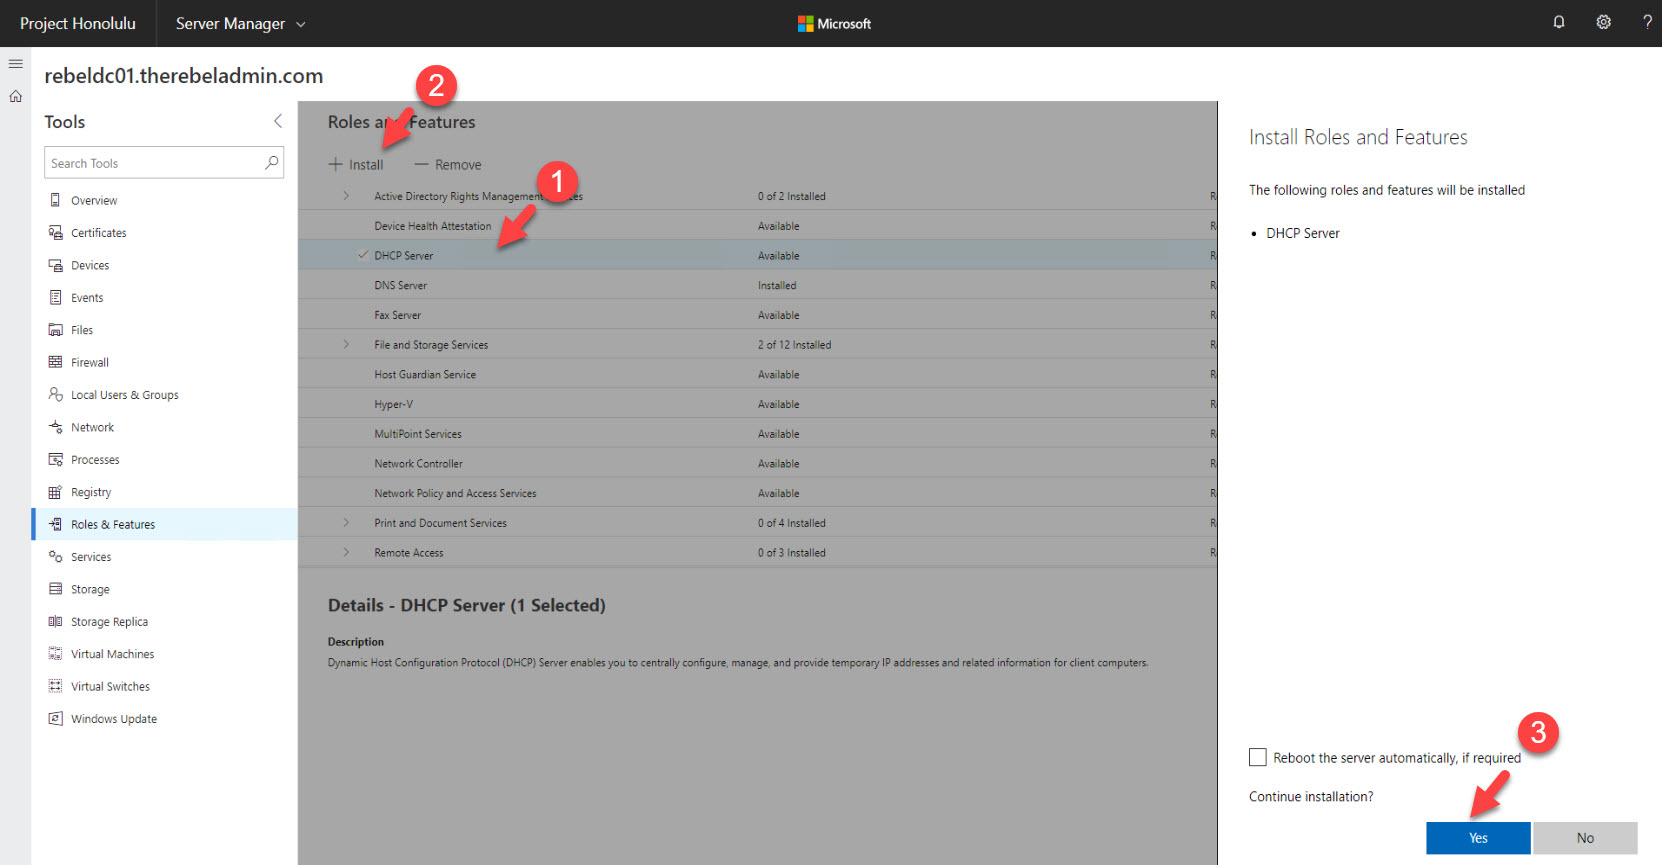Select the DNS Server row
The width and height of the screenshot is (1662, 865).
tap(757, 285)
